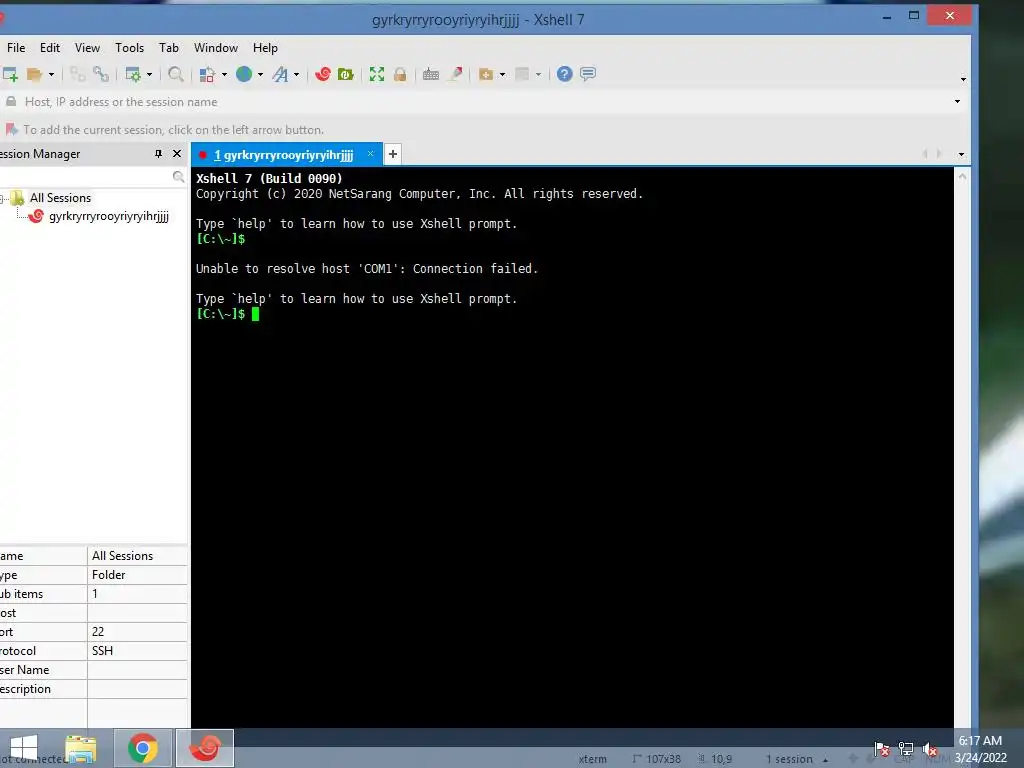Click the greyed layout panel toolbar icon
The width and height of the screenshot is (1024, 768).
point(522,74)
